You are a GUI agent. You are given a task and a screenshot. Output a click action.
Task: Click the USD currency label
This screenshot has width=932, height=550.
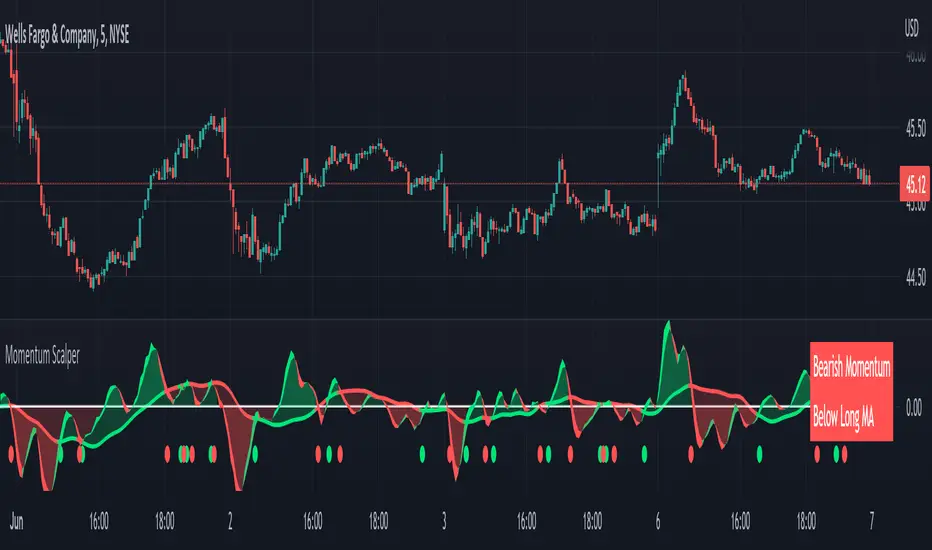pyautogui.click(x=911, y=28)
